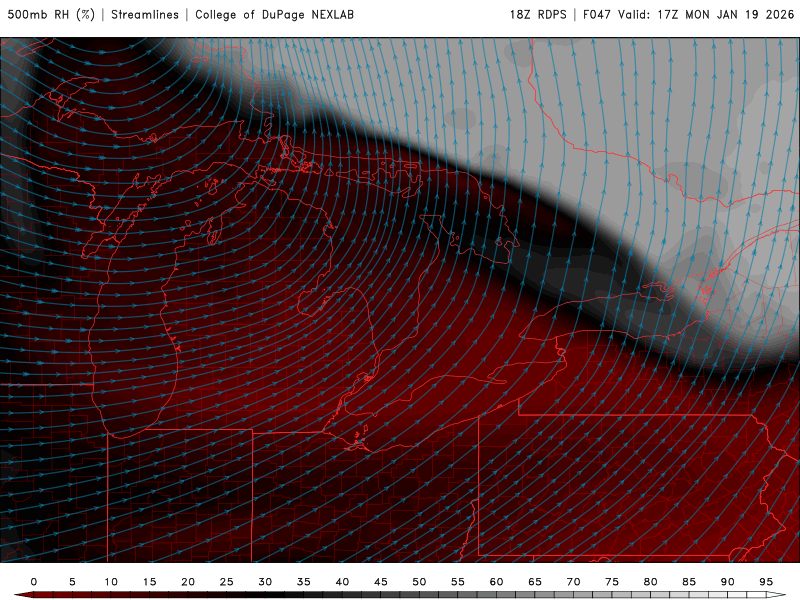The height and width of the screenshot is (600, 800).
Task: Click the "90" value on the color scale
Action: tap(728, 582)
